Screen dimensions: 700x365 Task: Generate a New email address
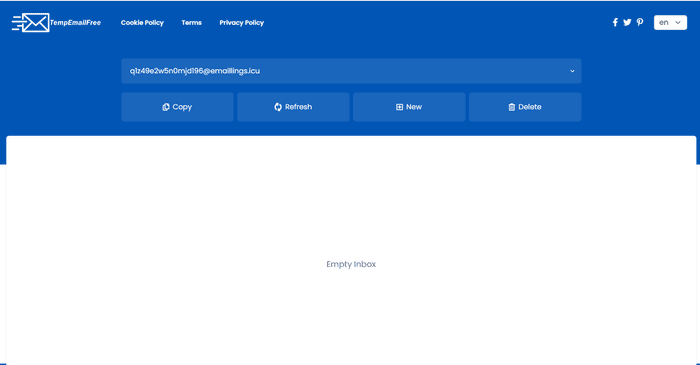(x=409, y=107)
